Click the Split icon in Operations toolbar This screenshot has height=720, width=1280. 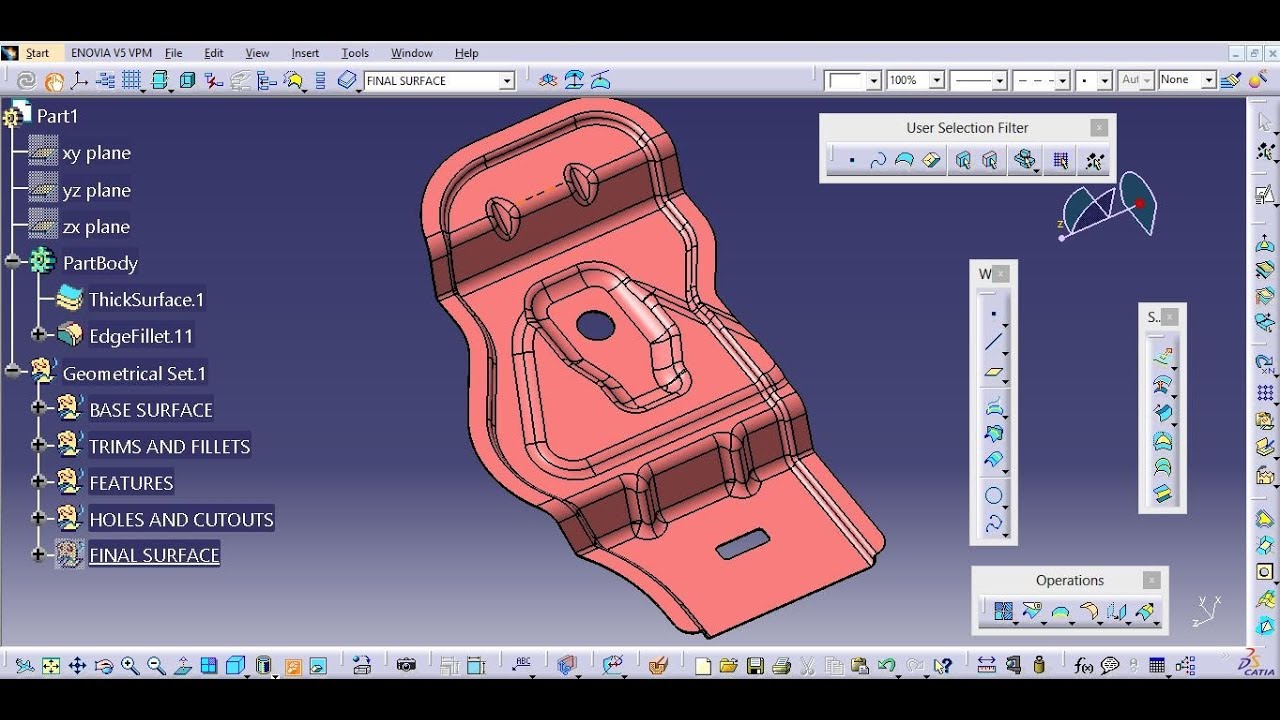(x=1032, y=611)
